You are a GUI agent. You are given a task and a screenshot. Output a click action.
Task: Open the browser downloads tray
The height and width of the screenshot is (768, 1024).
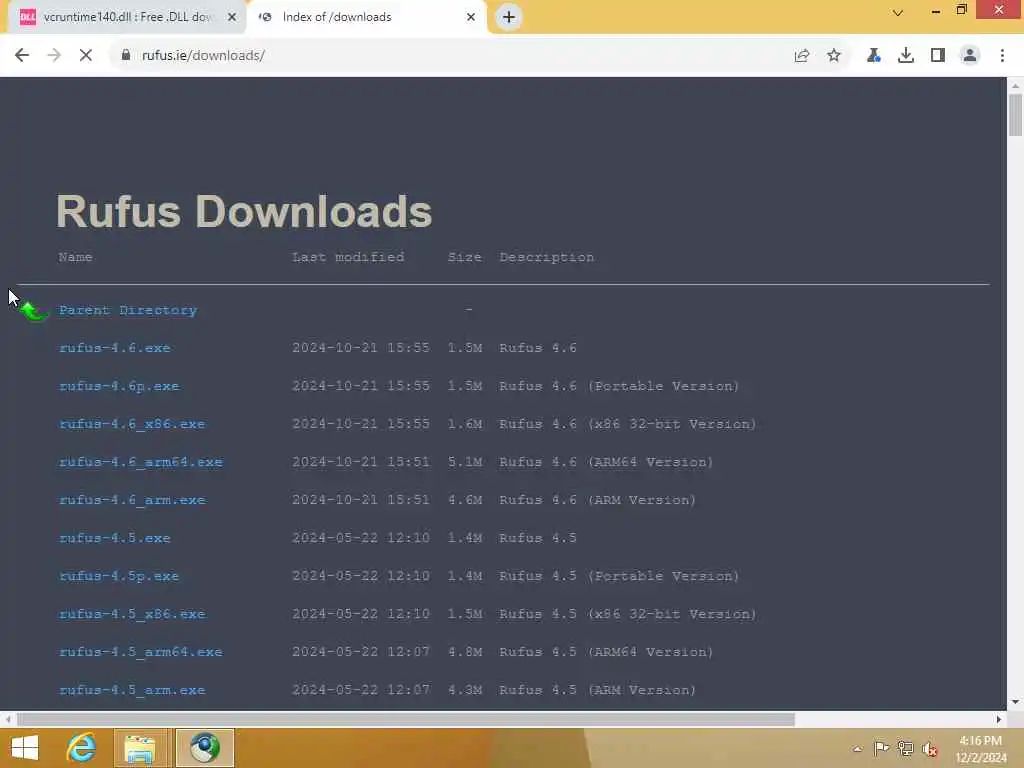click(x=906, y=56)
